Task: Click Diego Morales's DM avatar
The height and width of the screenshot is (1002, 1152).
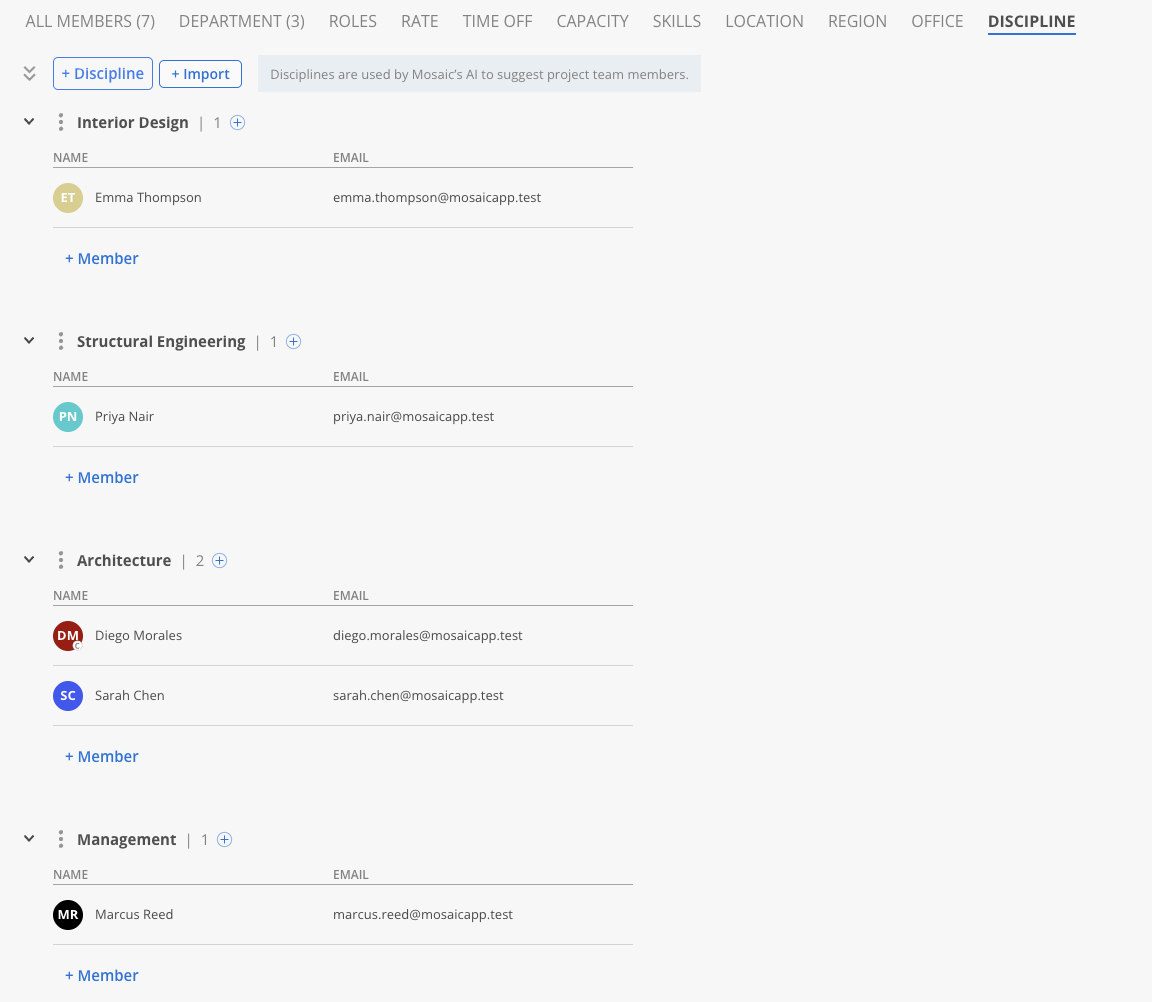Action: click(x=68, y=635)
